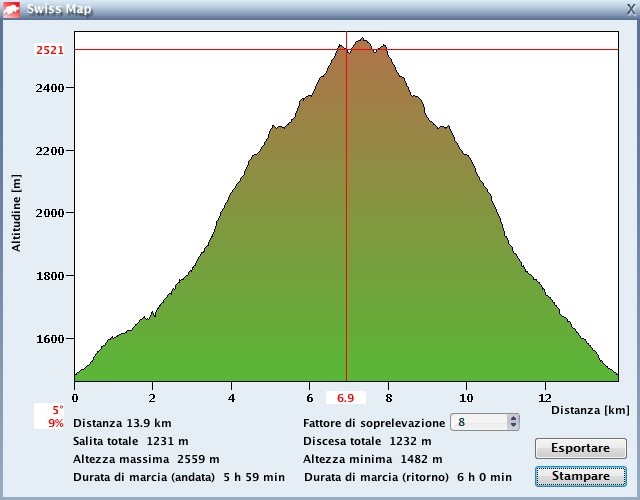The height and width of the screenshot is (500, 640).
Task: Click the dropdown arrows next to value 8
Action: pos(513,423)
